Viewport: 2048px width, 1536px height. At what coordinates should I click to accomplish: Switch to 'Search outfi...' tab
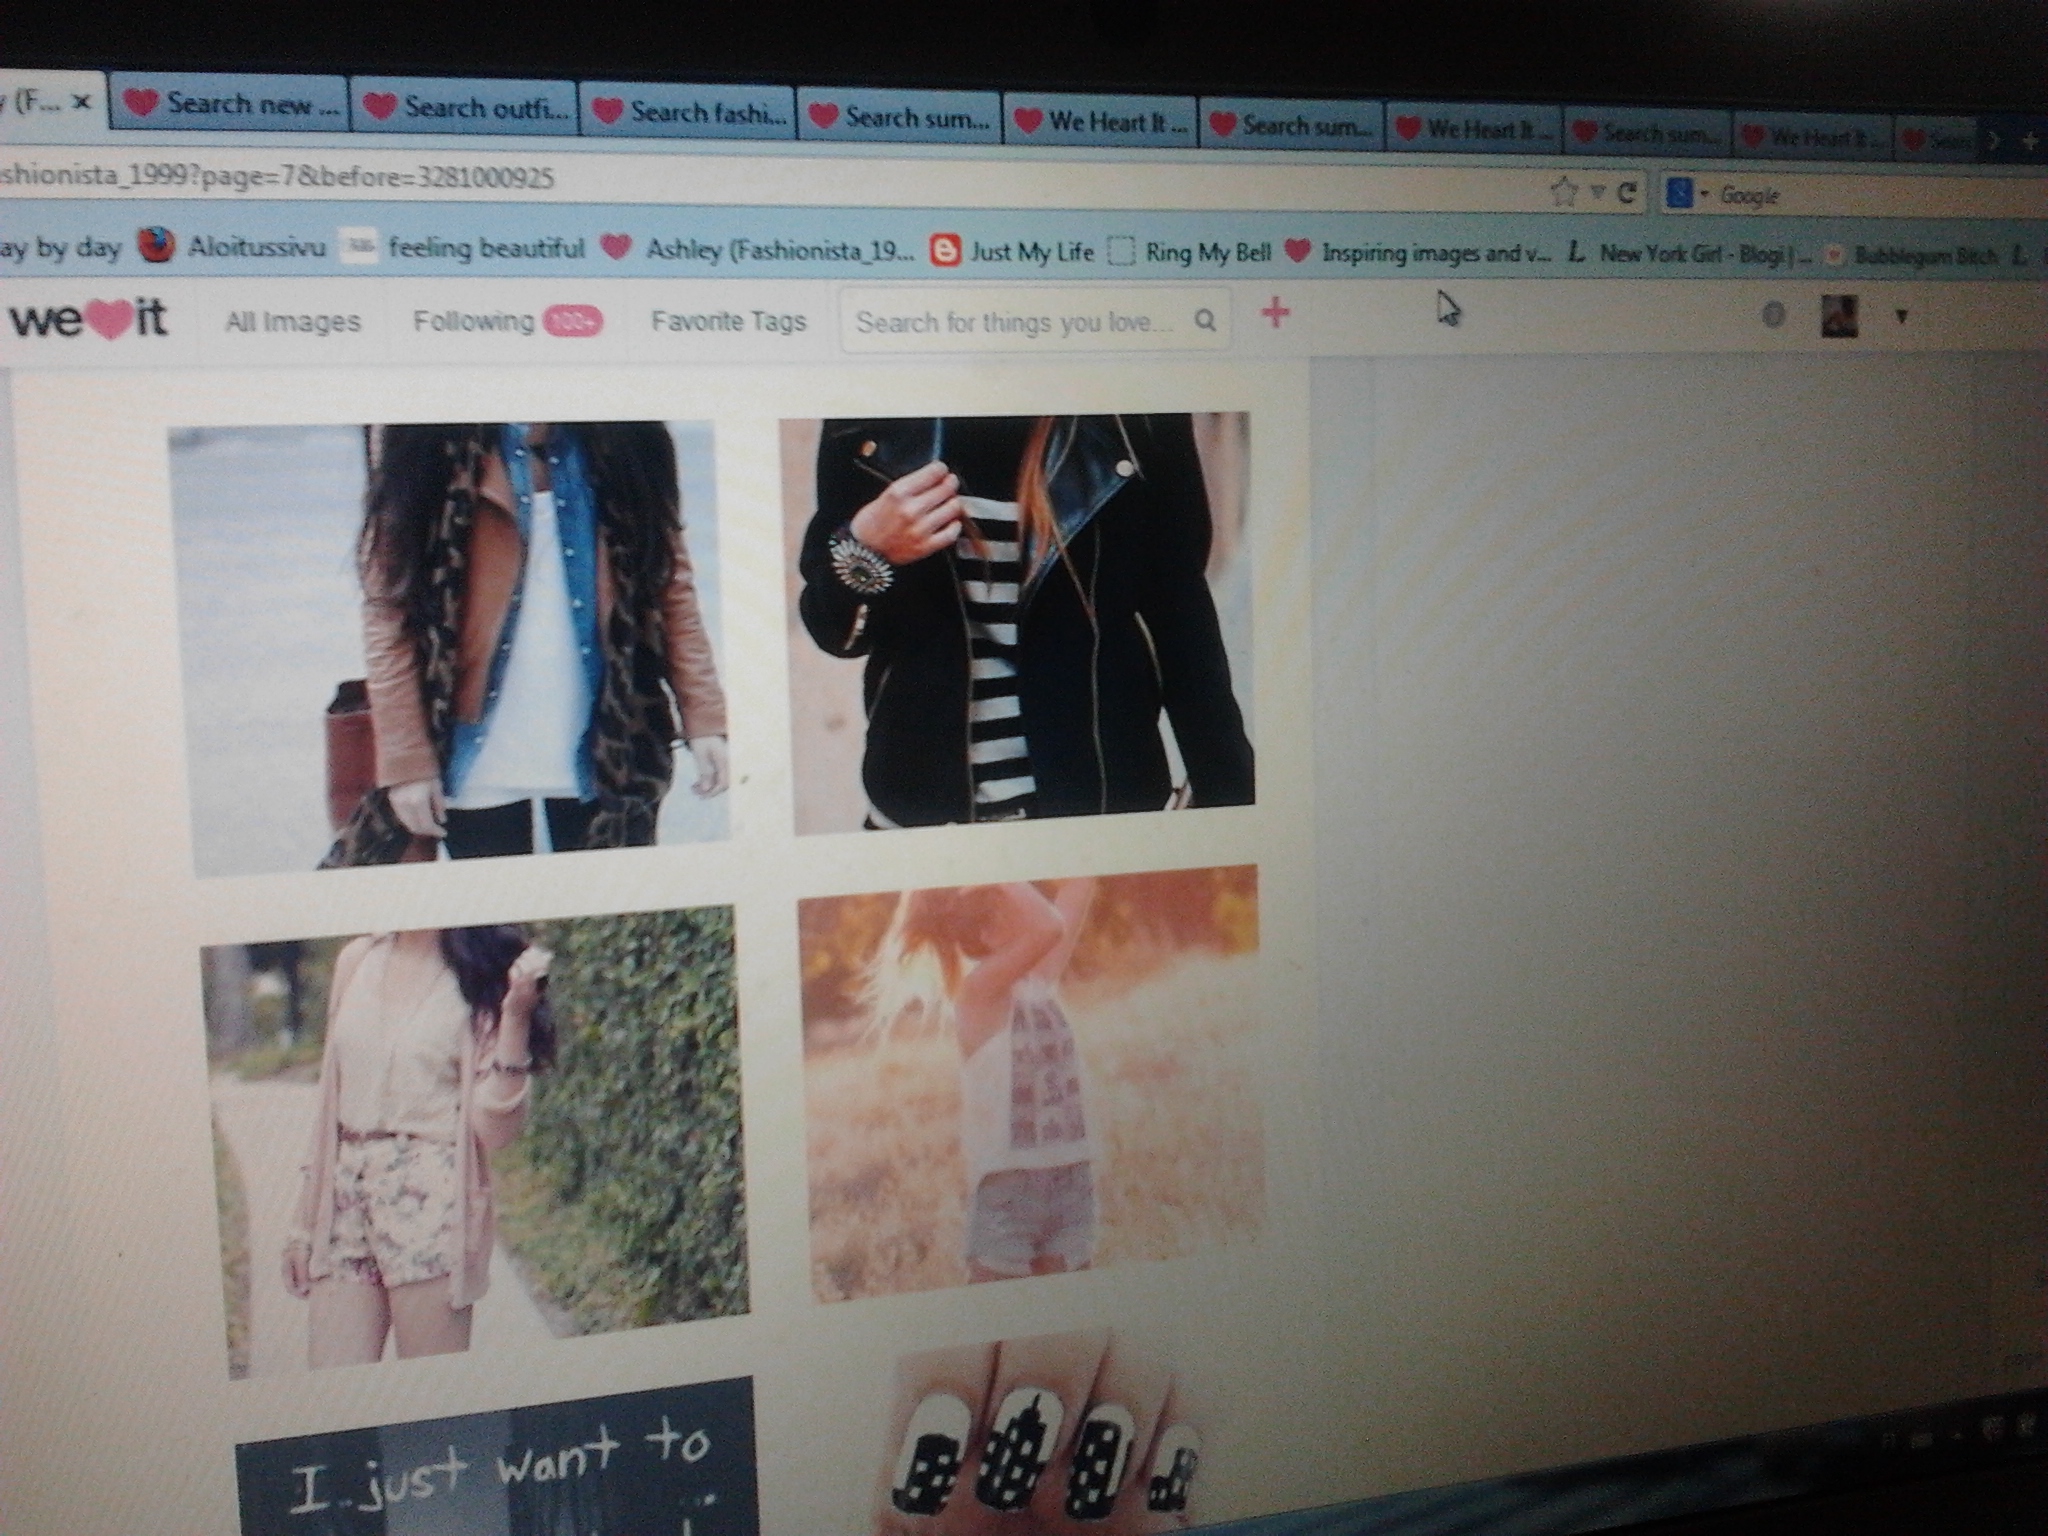[x=464, y=108]
